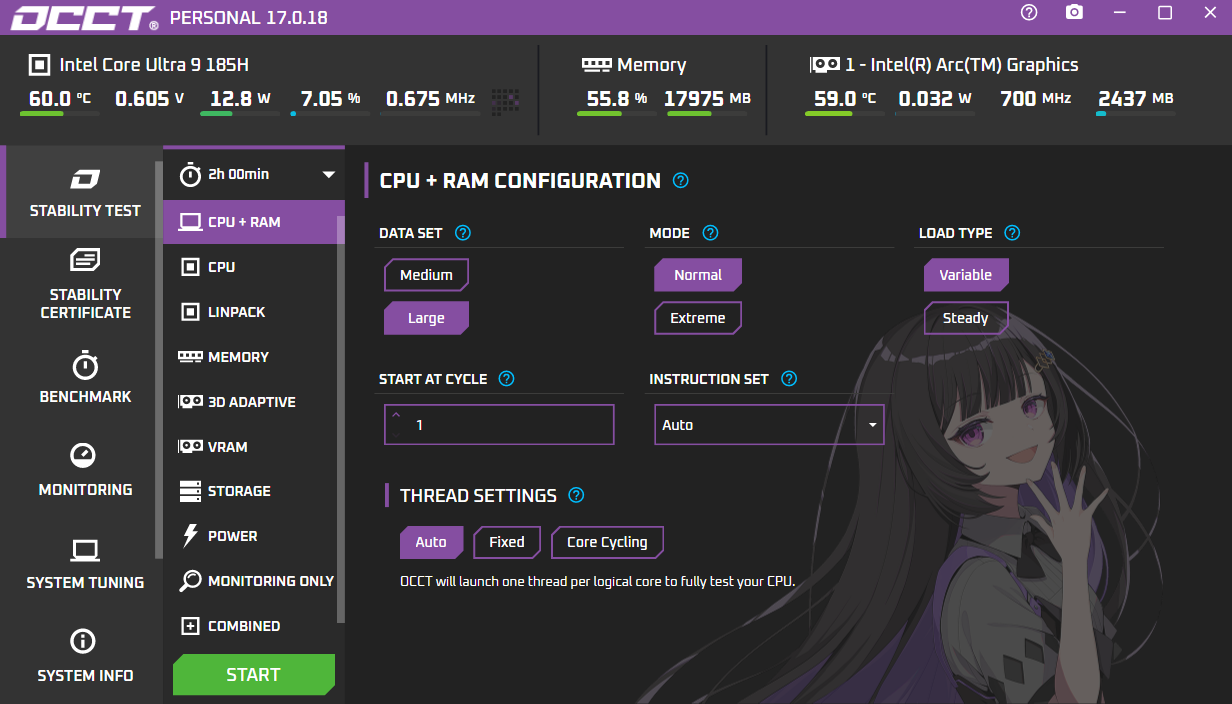Open help icon next to Start At Cycle

coord(506,379)
